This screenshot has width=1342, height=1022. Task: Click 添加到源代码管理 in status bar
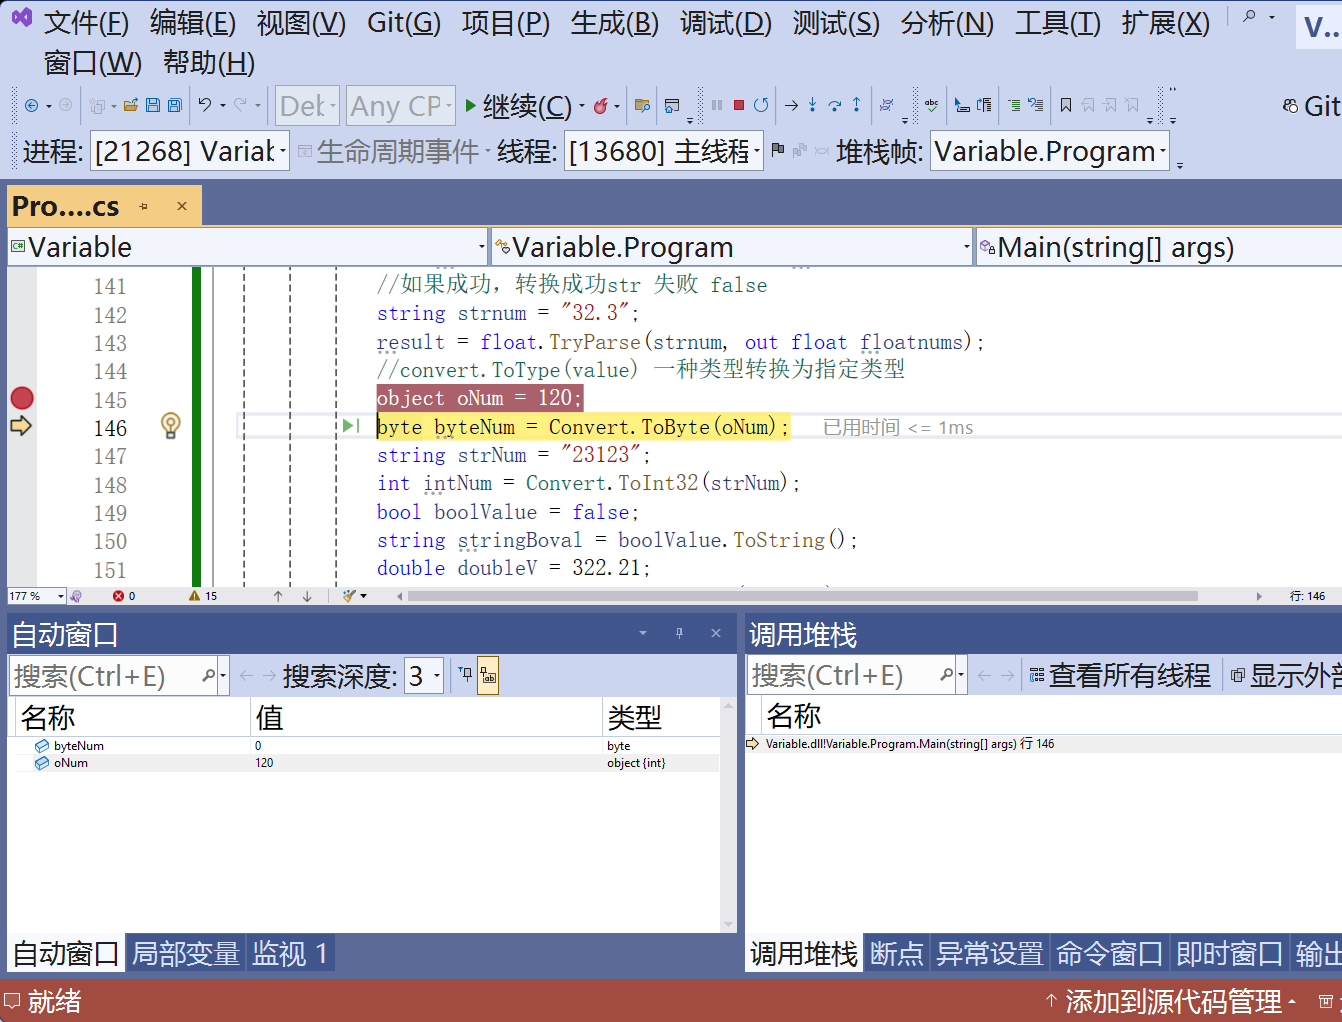(x=1172, y=1001)
